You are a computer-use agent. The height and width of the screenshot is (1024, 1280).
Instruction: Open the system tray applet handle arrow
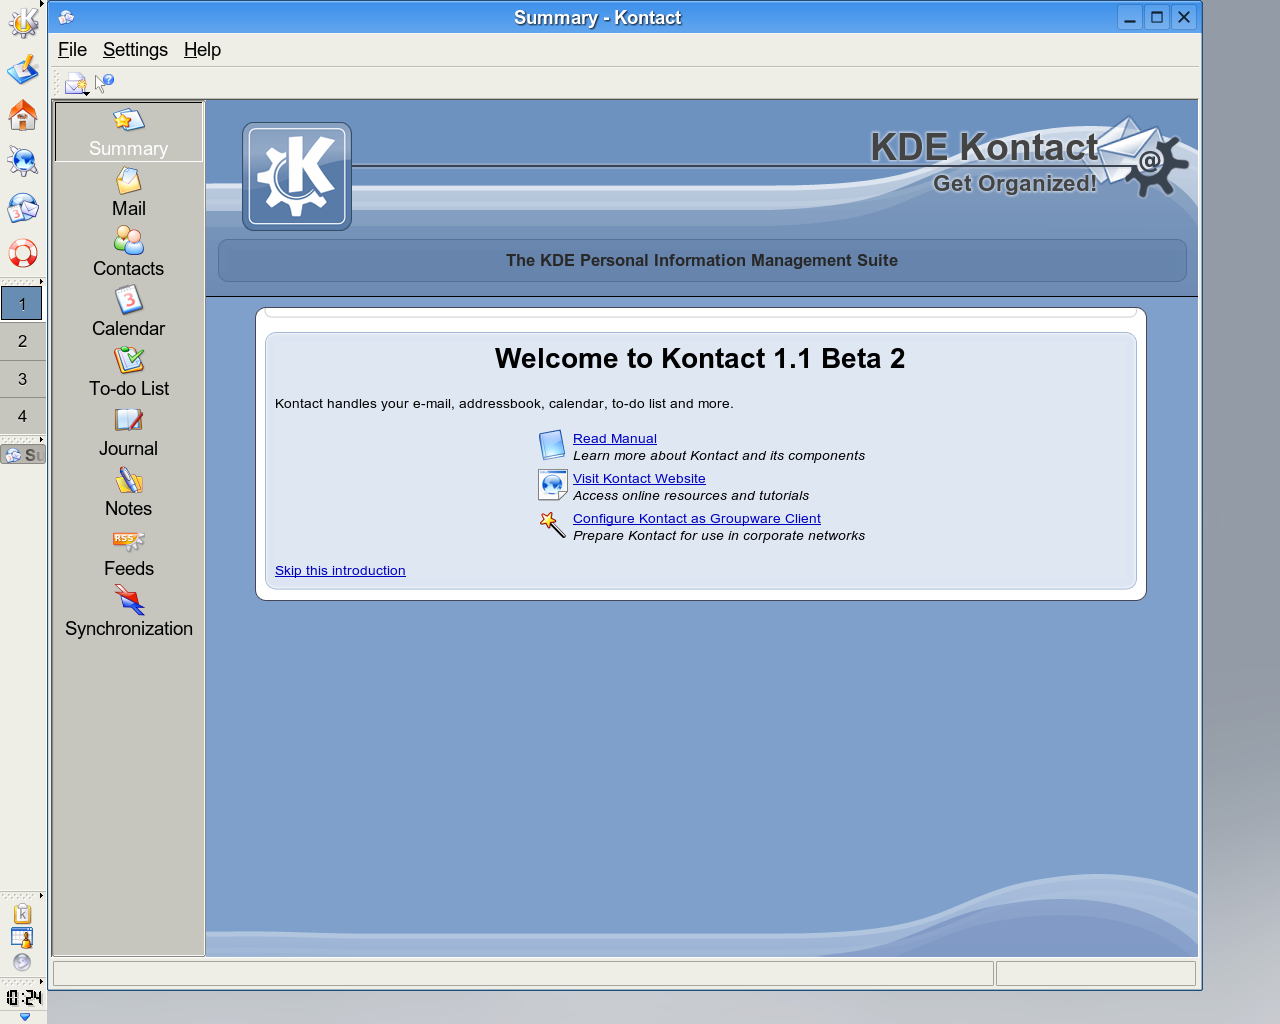pyautogui.click(x=41, y=896)
